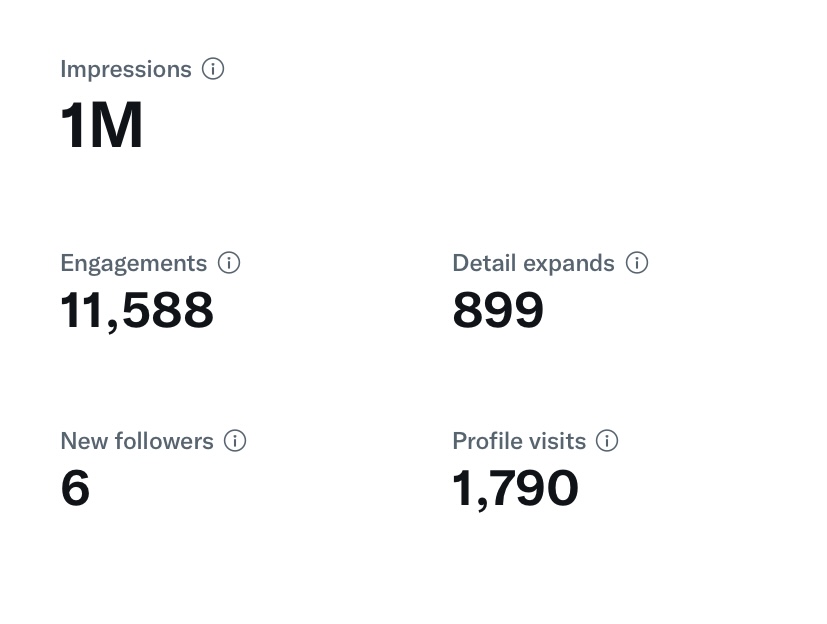Image resolution: width=827 pixels, height=624 pixels.
Task: Click the 11,588 engagements count
Action: tap(137, 311)
